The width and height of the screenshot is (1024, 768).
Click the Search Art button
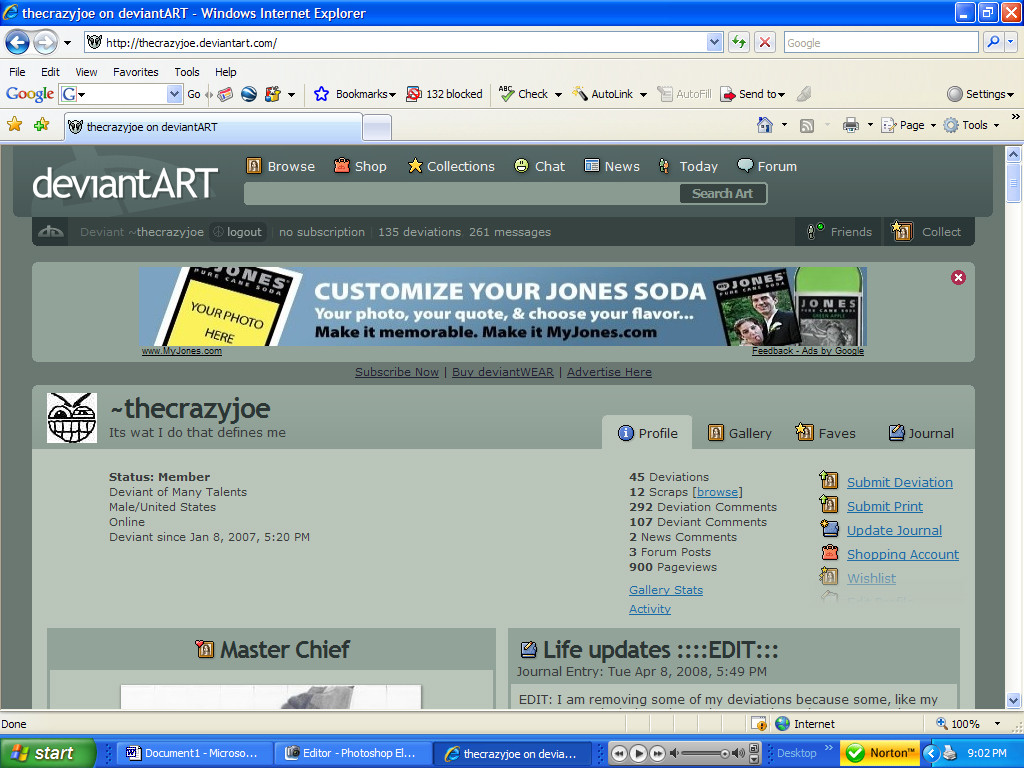tap(723, 193)
